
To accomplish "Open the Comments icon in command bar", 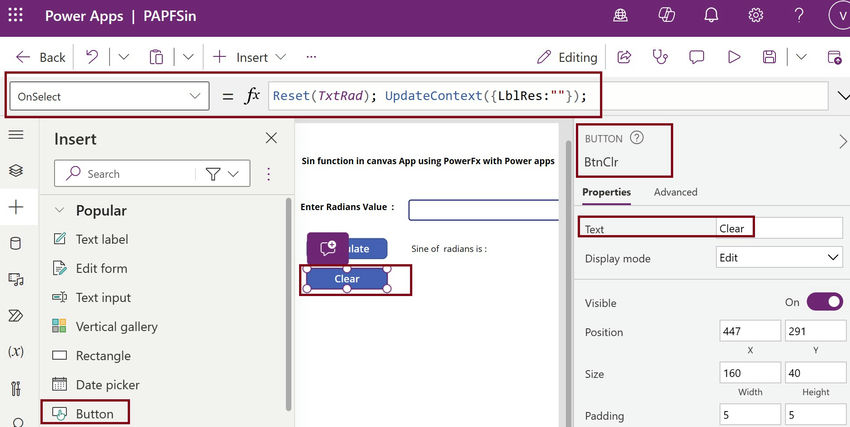I will click(x=697, y=56).
